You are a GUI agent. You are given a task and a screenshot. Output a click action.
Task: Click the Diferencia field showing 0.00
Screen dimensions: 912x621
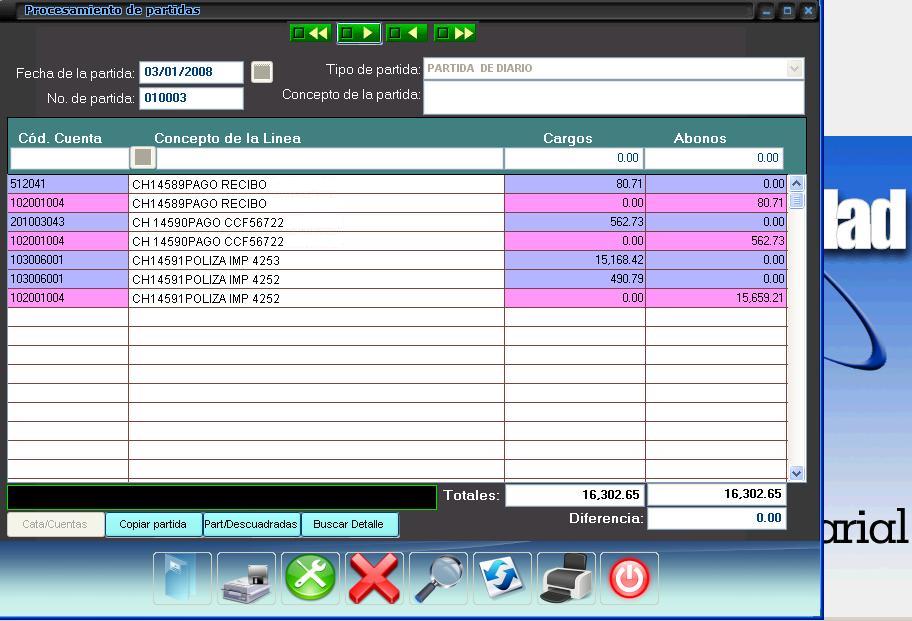tap(717, 518)
